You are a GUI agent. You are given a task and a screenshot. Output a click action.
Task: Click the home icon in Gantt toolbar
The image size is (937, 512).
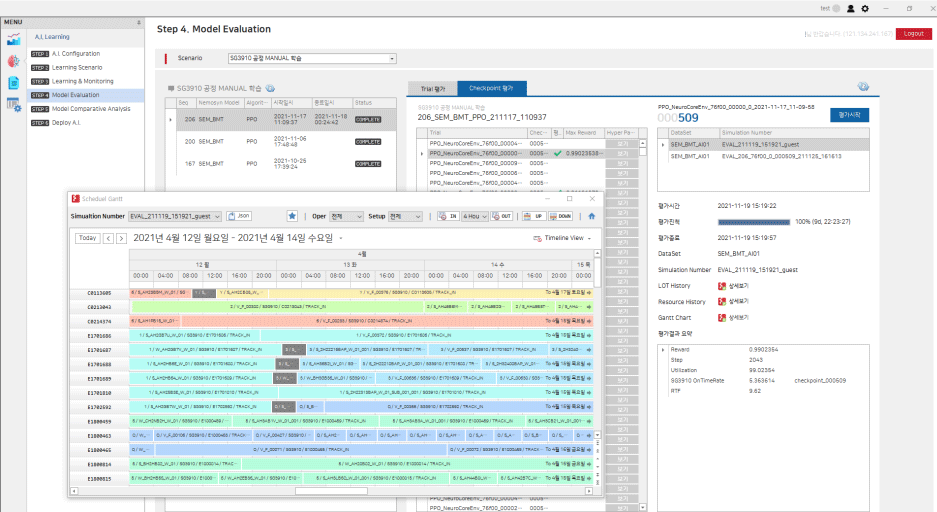pos(592,215)
